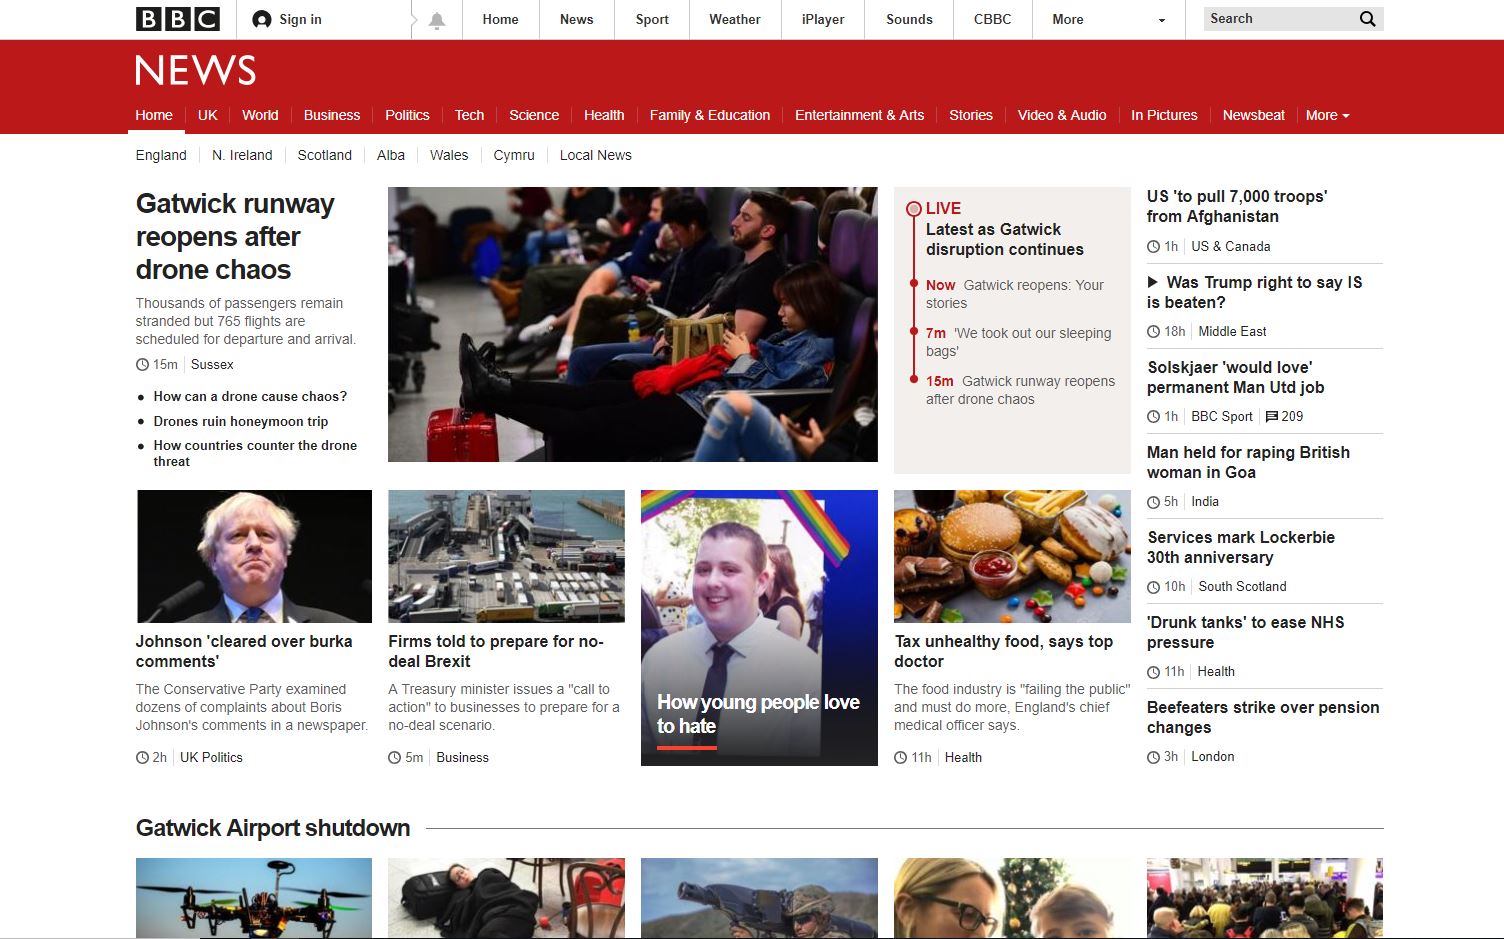
Task: Open US 'to pull 7,000 troops' story
Action: (x=1237, y=206)
